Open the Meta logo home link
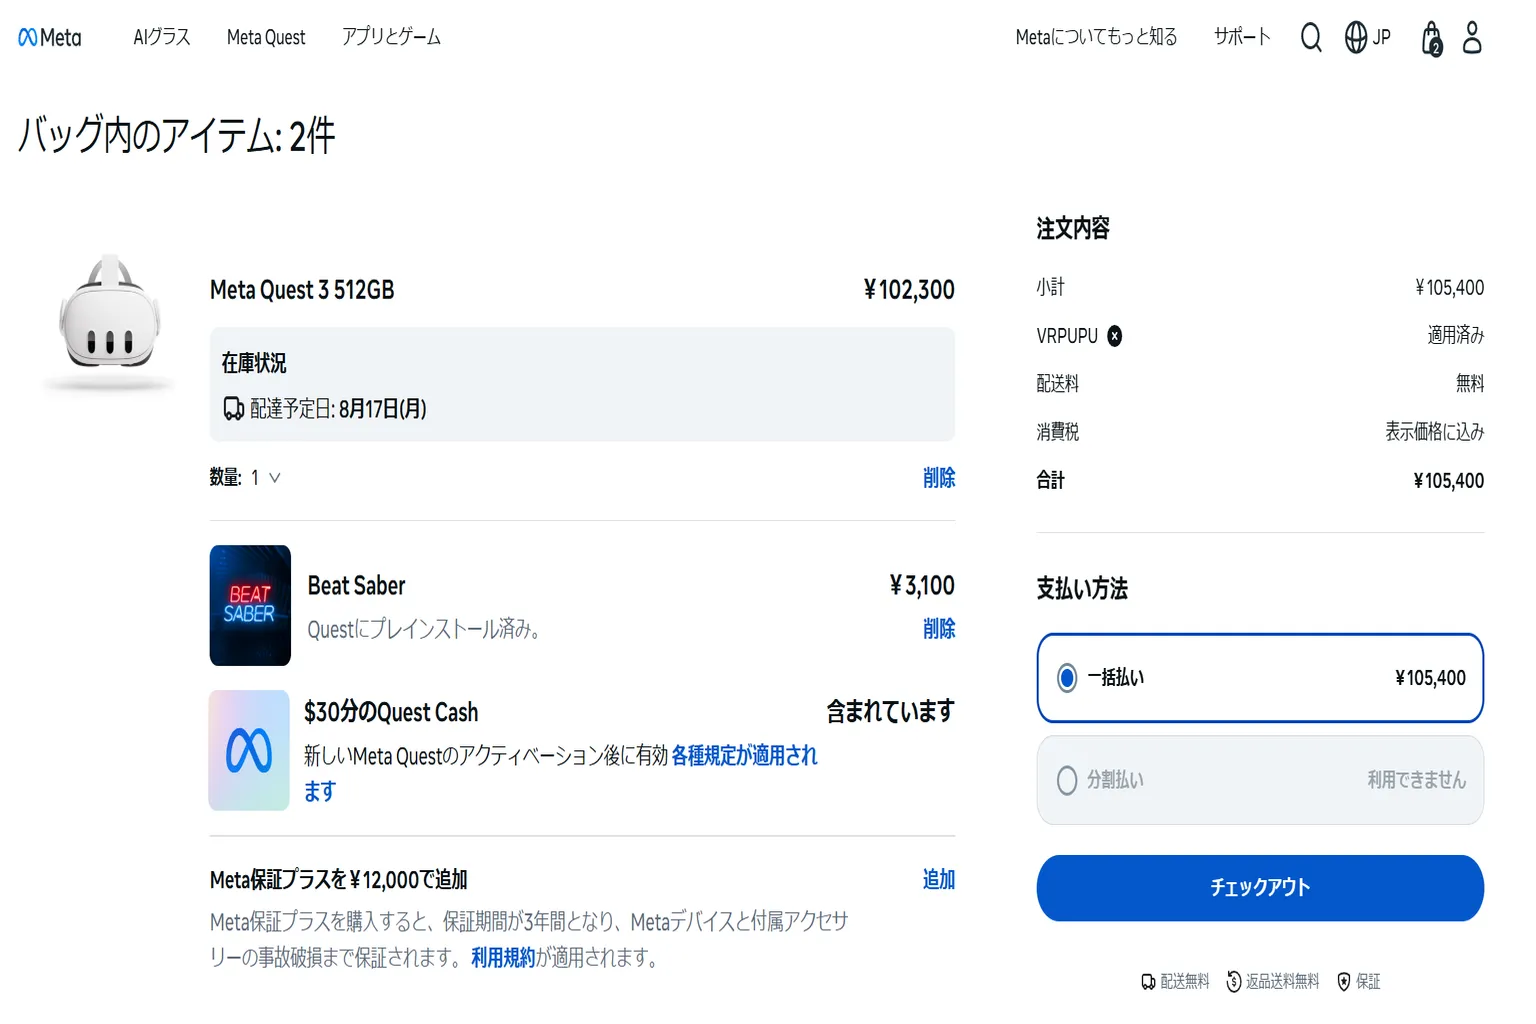The width and height of the screenshot is (1536, 1024). click(x=50, y=38)
